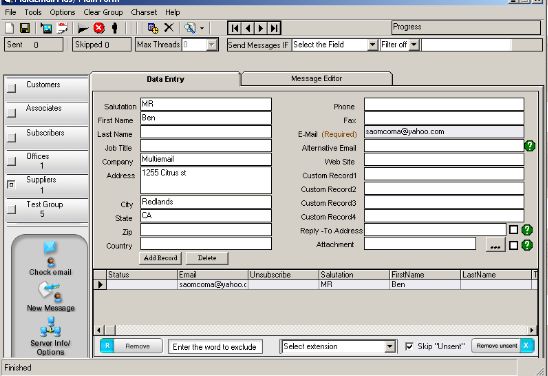
Task: Open the Select extension dropdown
Action: [x=390, y=347]
